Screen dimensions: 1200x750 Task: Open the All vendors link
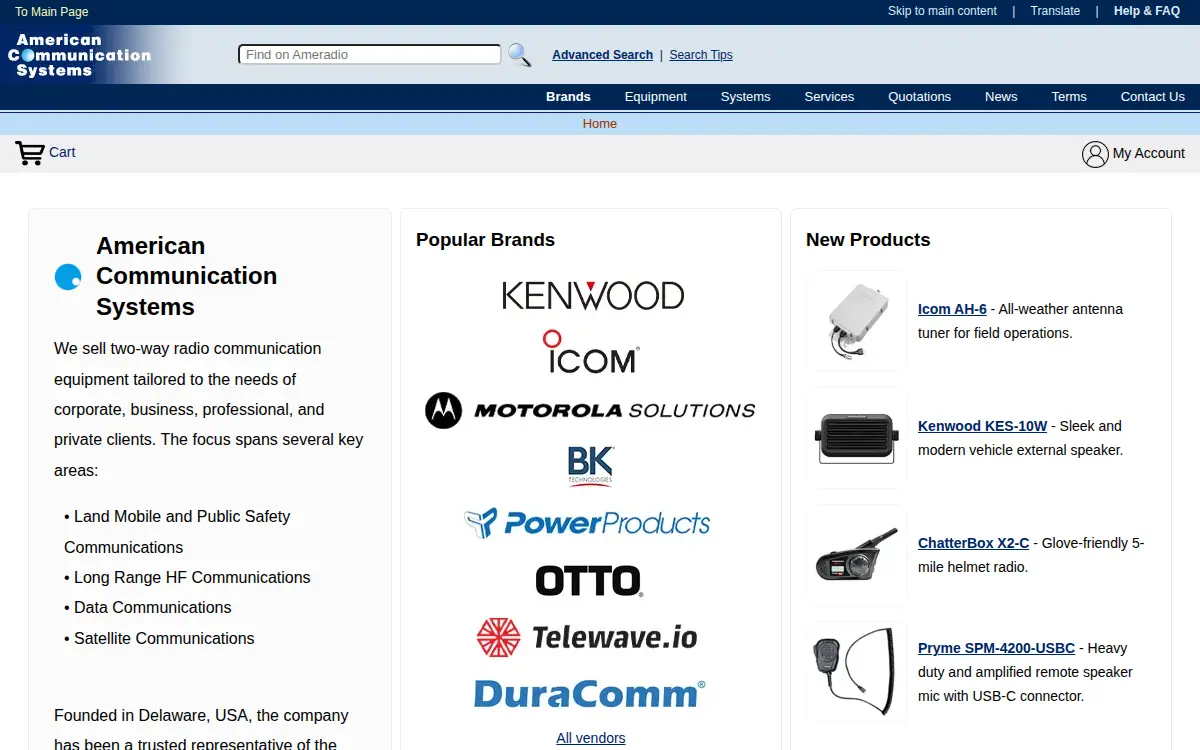[x=591, y=738]
